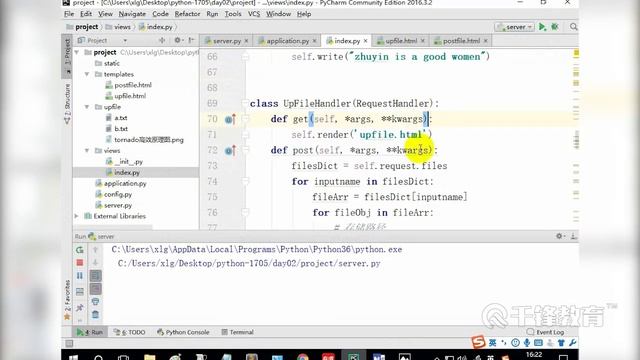The image size is (640, 360).
Task: Open the Navigate menu
Action: 132,14
